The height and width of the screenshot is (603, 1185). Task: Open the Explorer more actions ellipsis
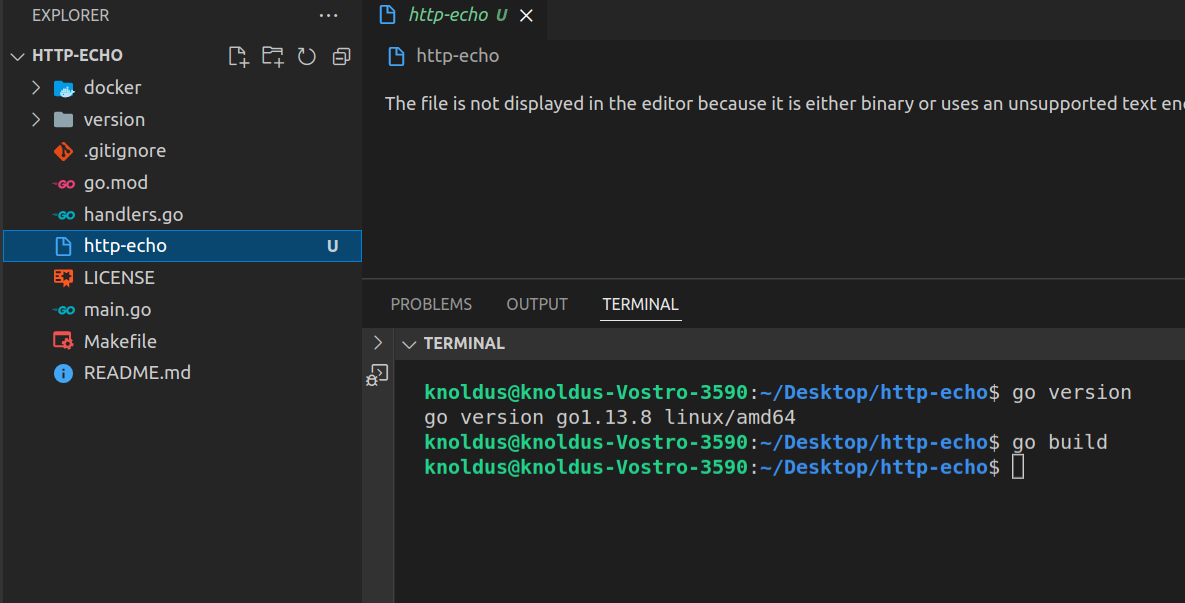[x=328, y=16]
